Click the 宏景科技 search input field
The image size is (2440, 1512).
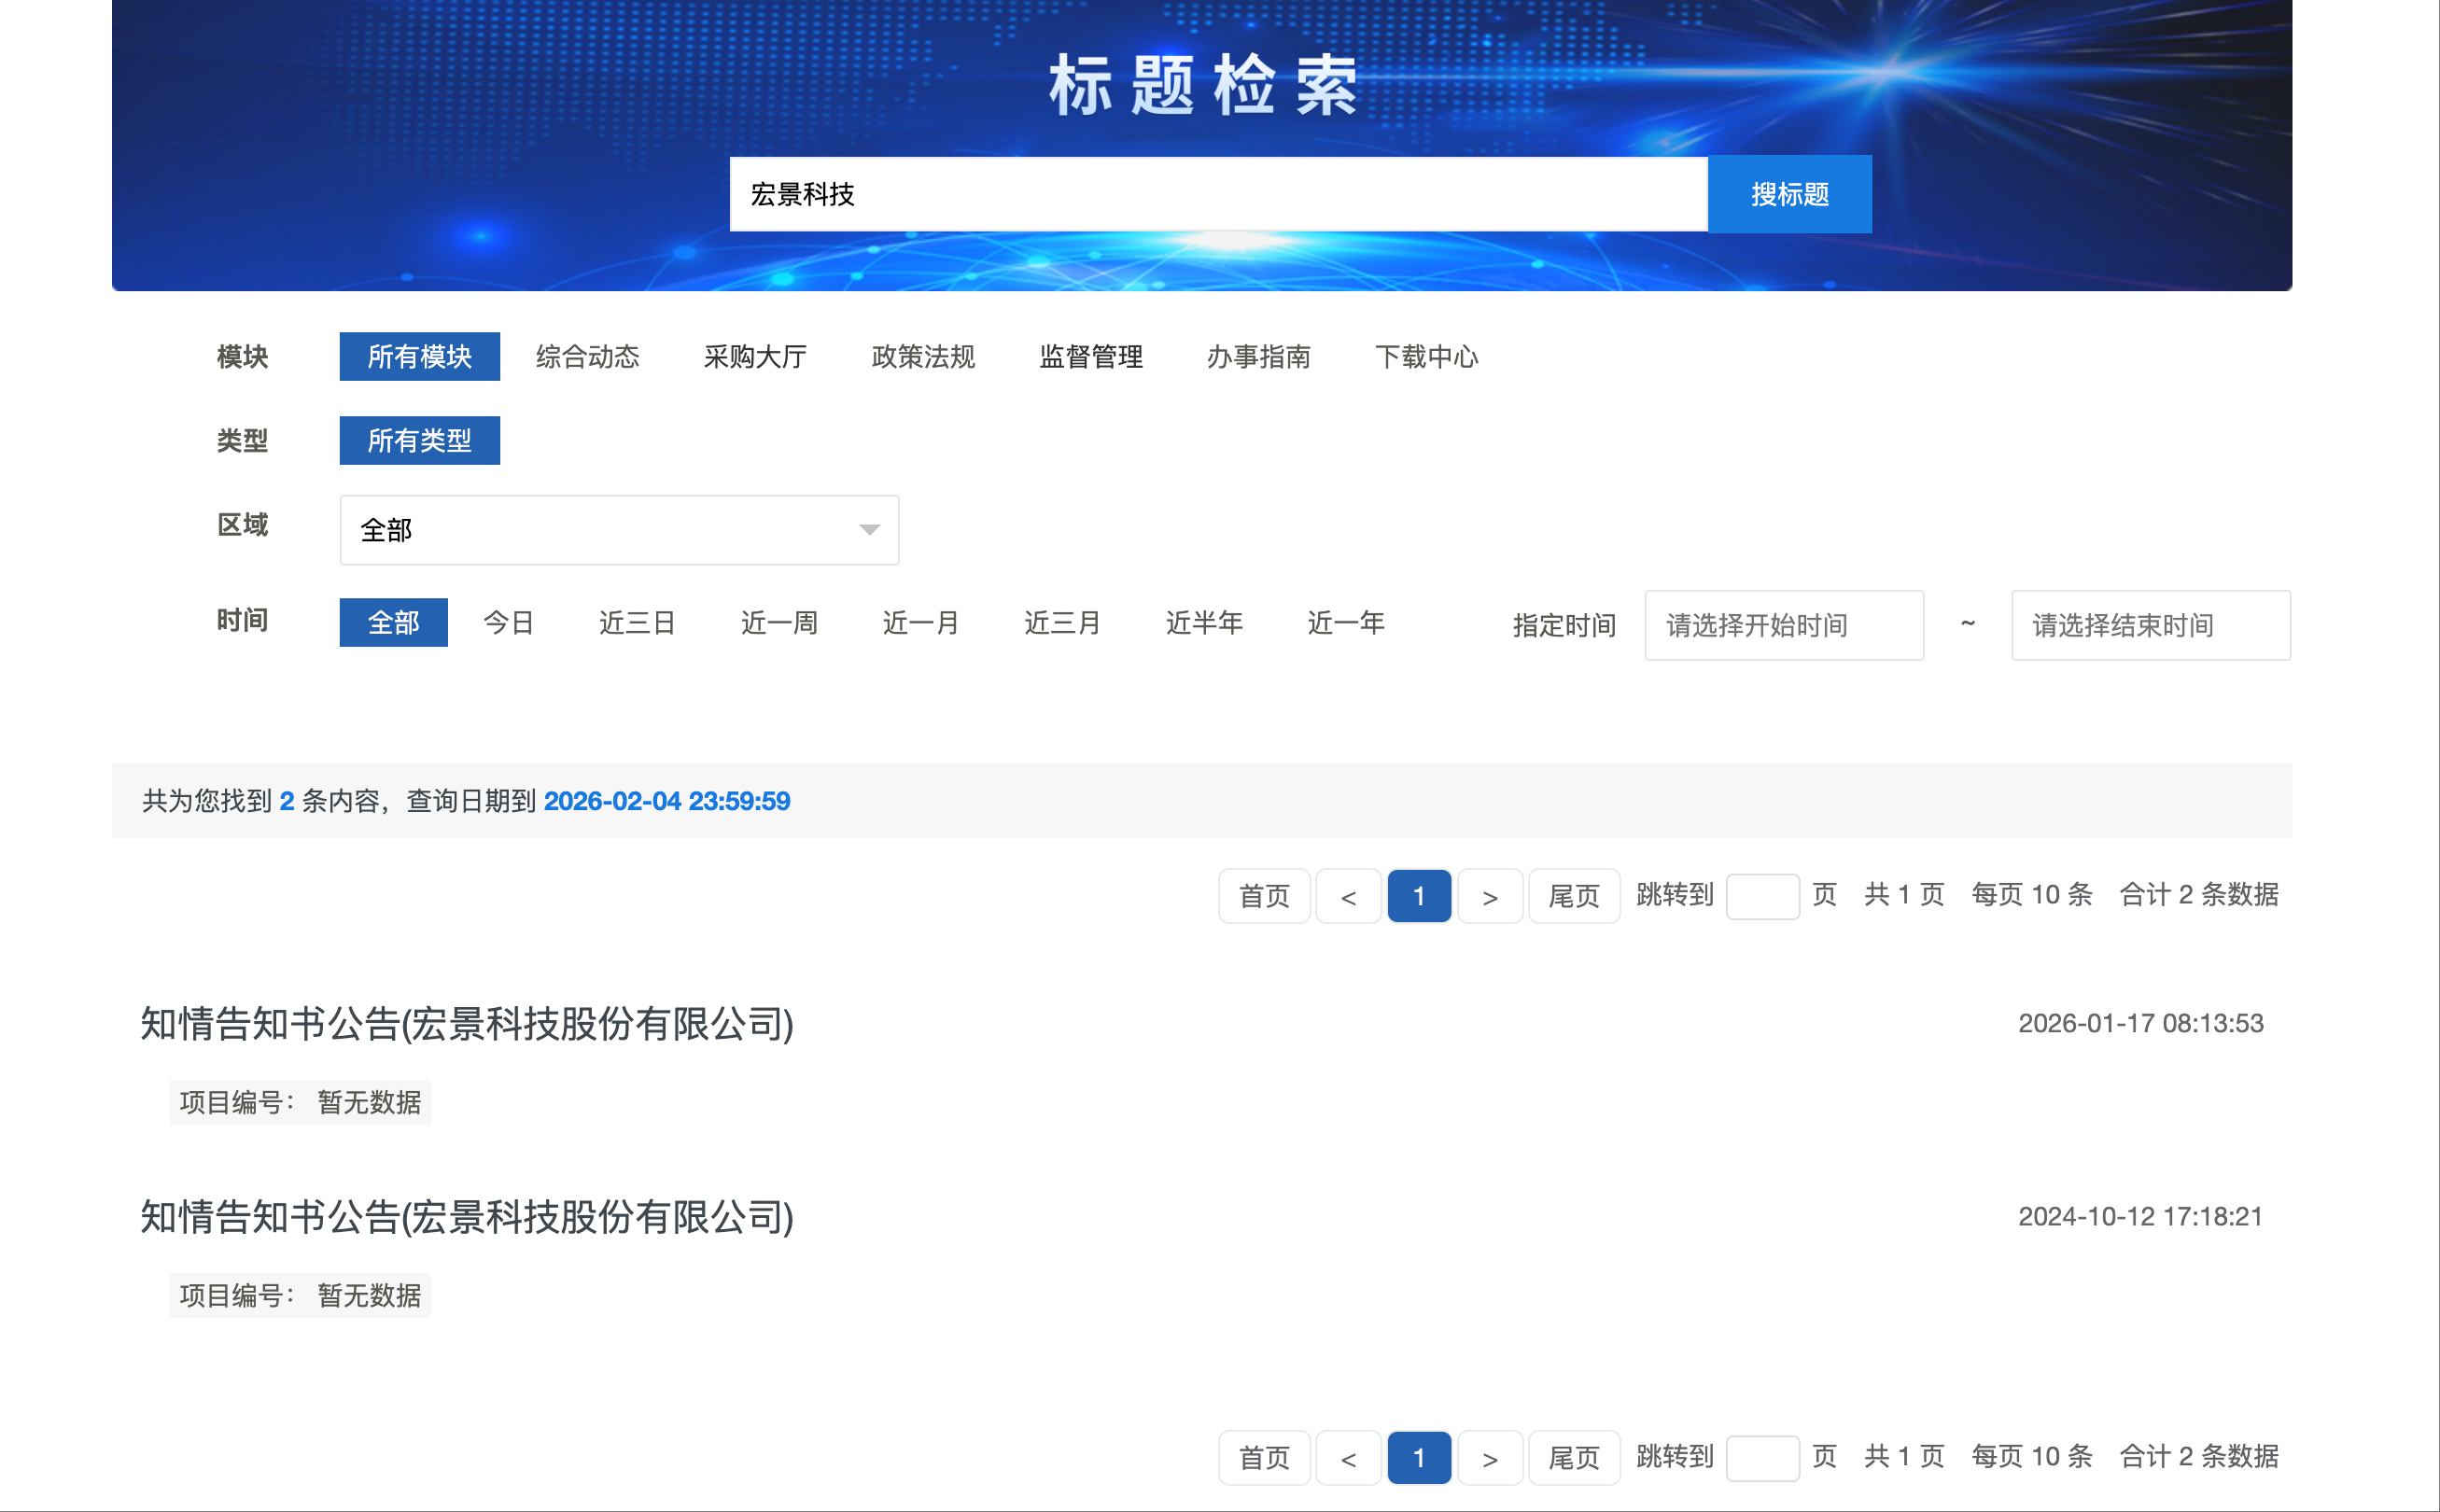1216,194
